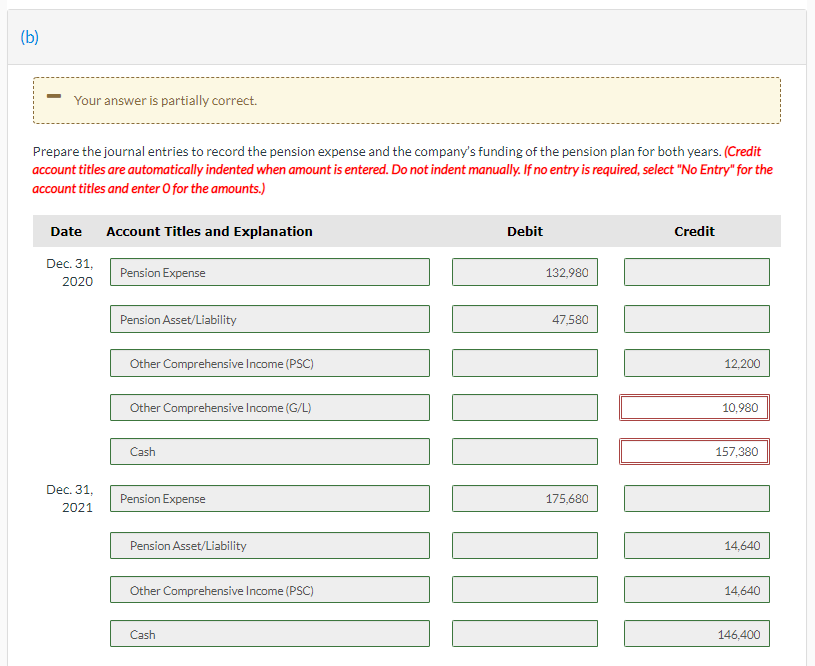This screenshot has width=815, height=666.
Task: Click the minus icon beside partially correct message
Action: tap(54, 96)
